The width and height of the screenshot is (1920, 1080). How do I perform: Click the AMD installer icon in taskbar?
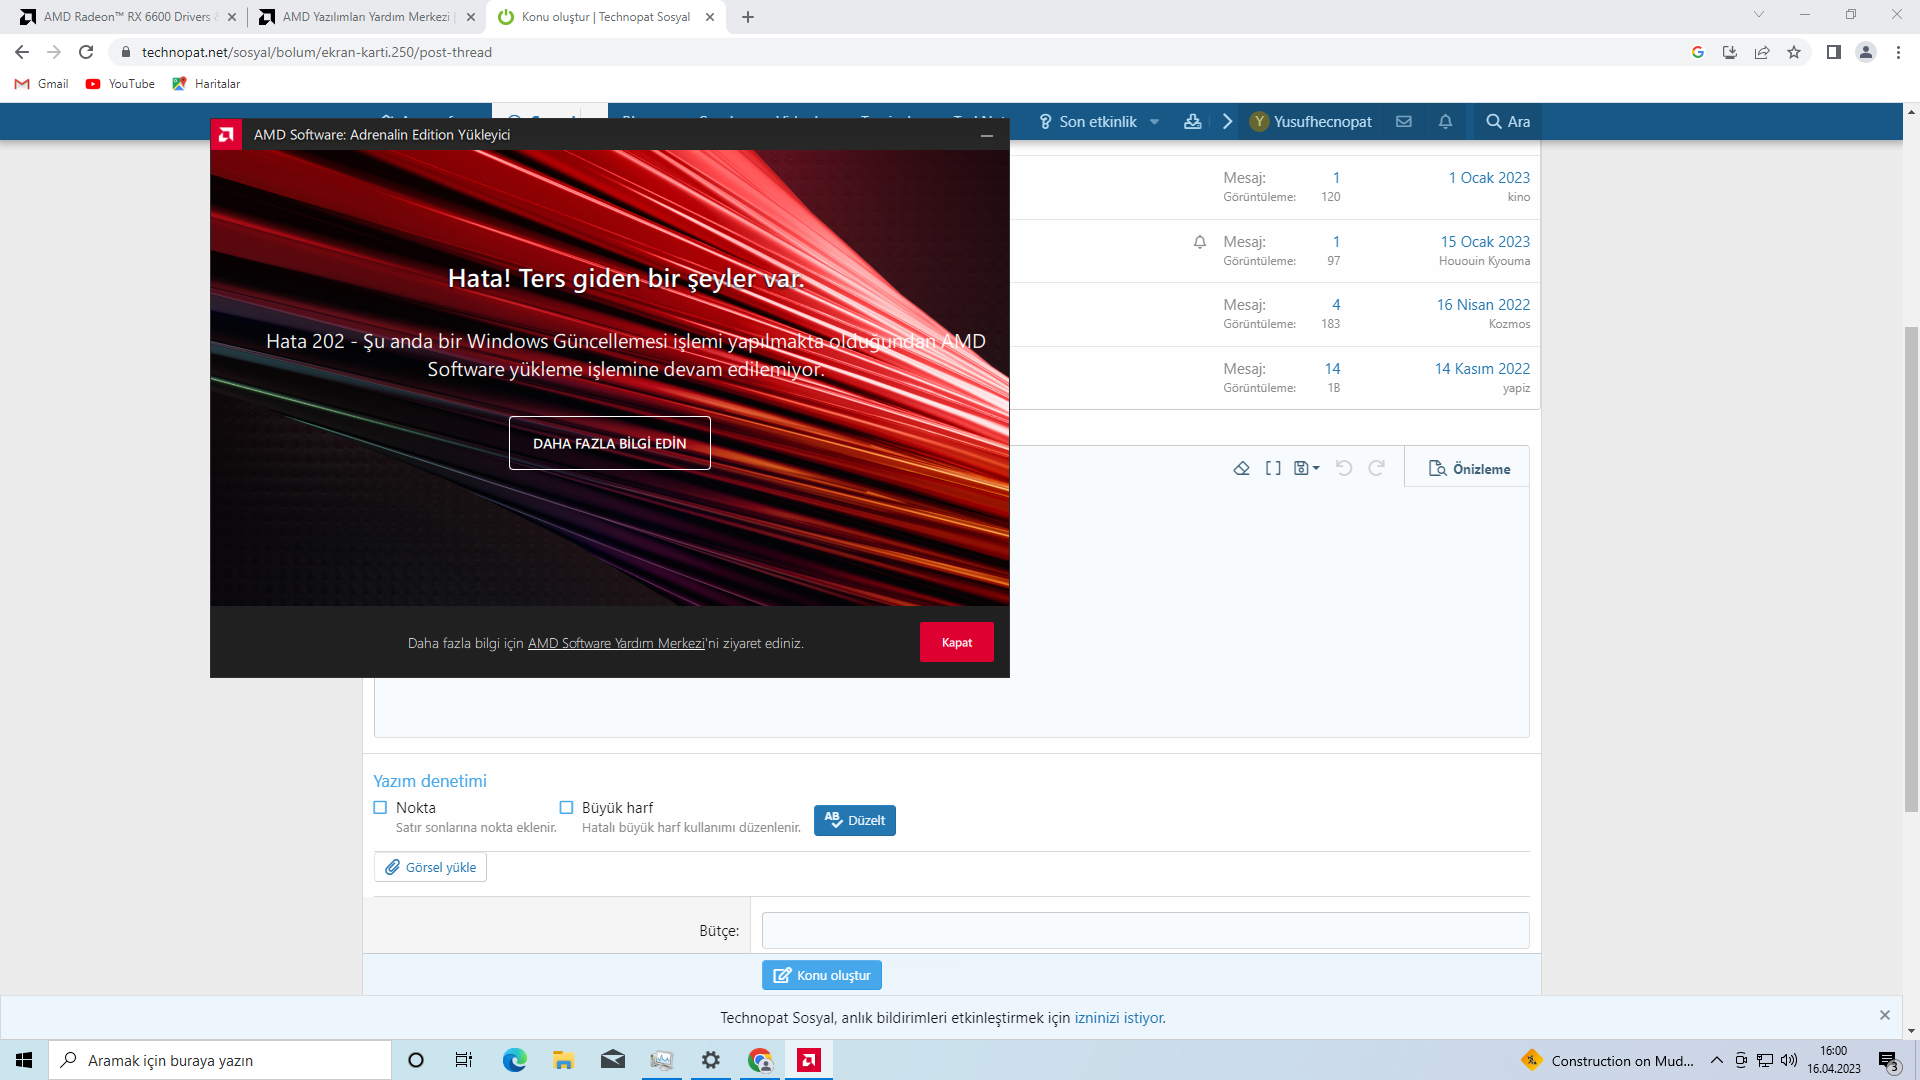(809, 1060)
